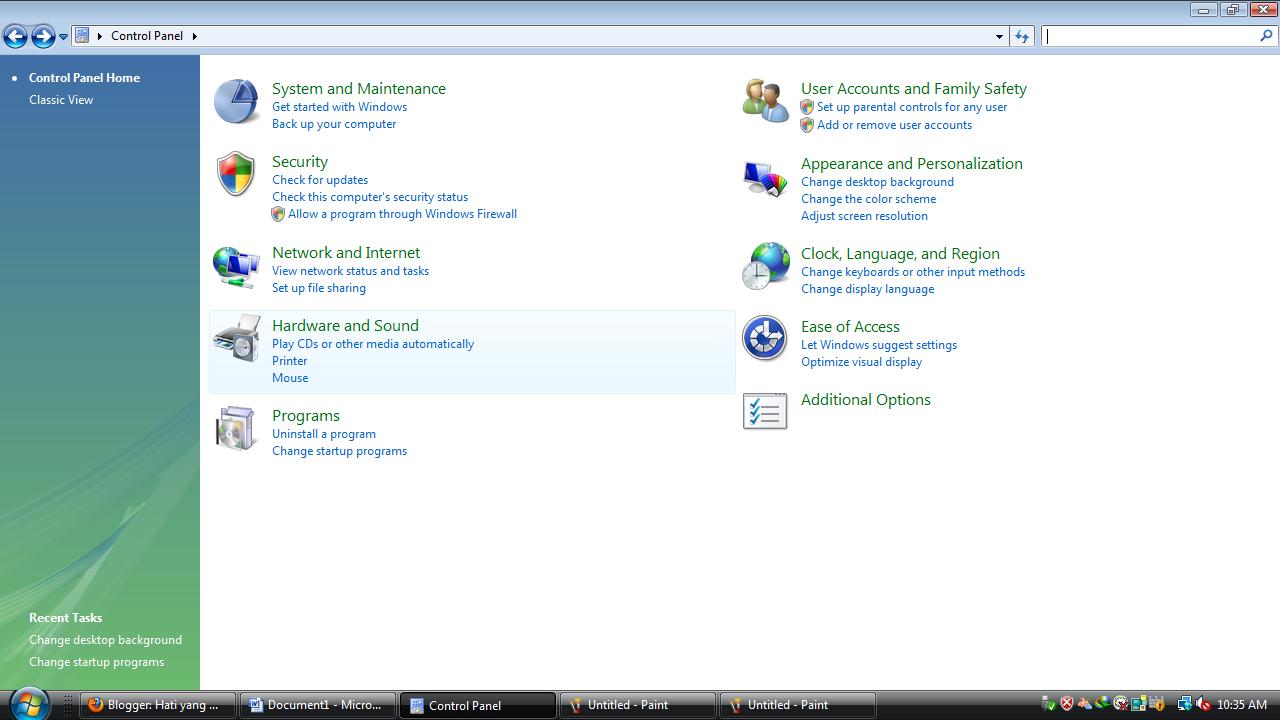This screenshot has width=1280, height=720.
Task: Click Uninstall a program
Action: (324, 434)
